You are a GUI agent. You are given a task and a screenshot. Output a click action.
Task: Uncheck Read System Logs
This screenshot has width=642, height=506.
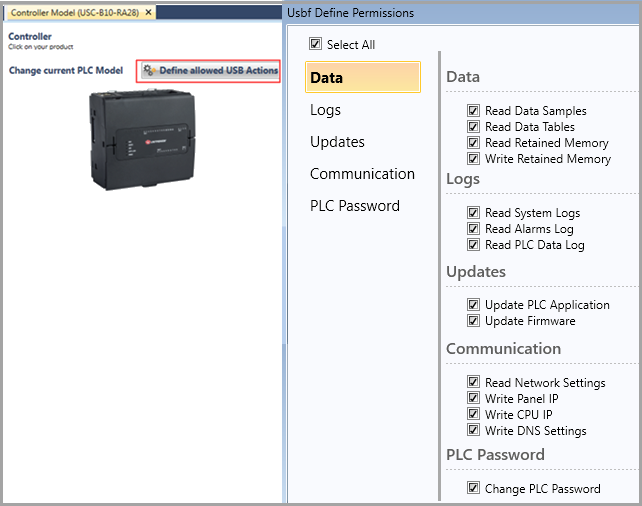pos(473,213)
